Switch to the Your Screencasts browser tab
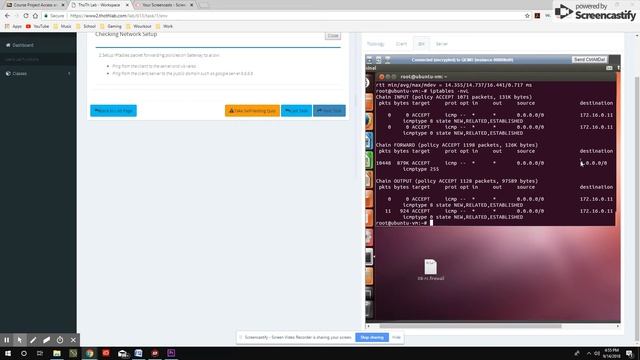 (163, 5)
